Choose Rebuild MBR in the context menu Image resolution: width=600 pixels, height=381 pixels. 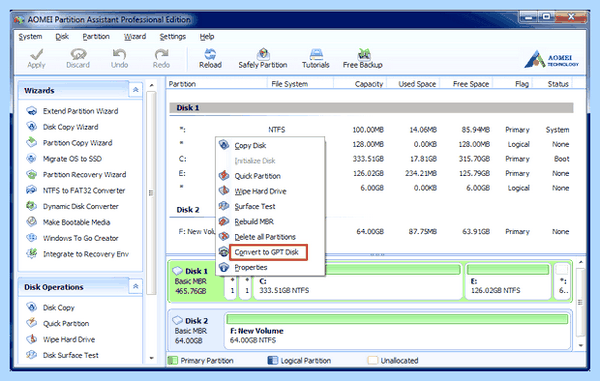pyautogui.click(x=270, y=221)
